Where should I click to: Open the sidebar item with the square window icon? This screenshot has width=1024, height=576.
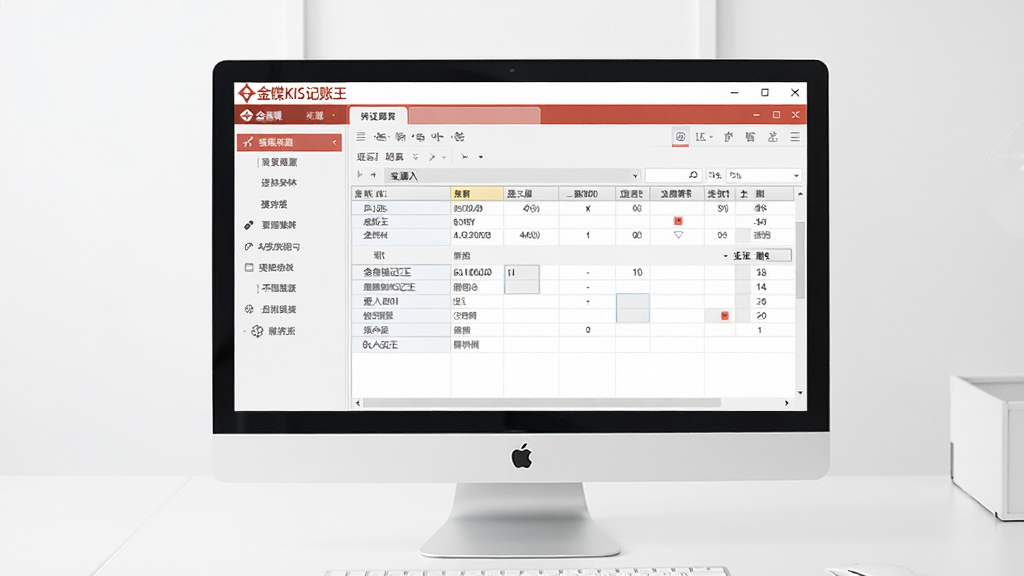coord(269,267)
